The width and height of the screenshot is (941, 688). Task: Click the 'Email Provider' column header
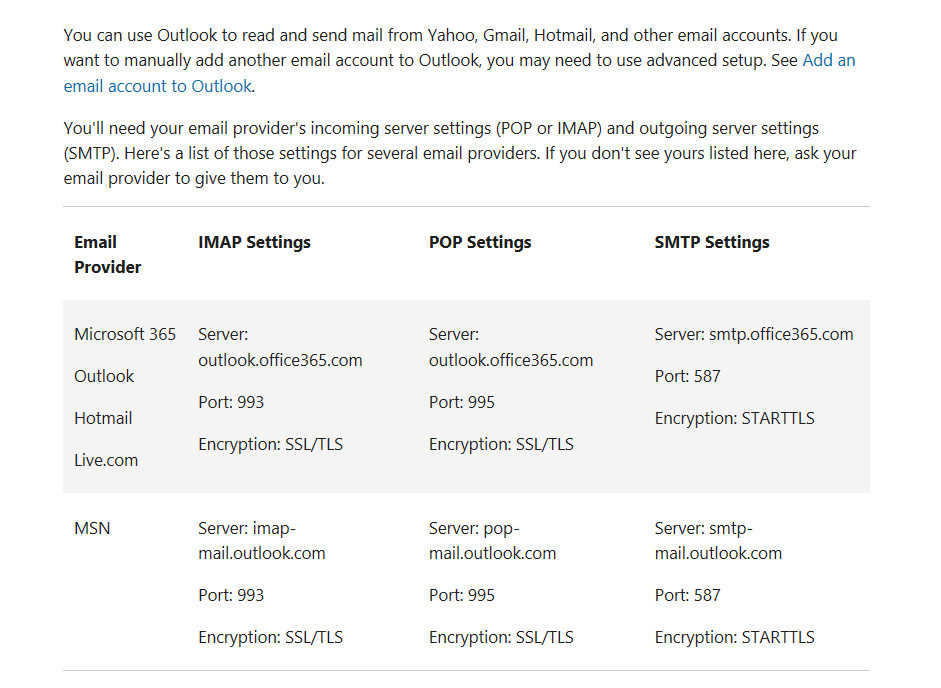coord(107,255)
